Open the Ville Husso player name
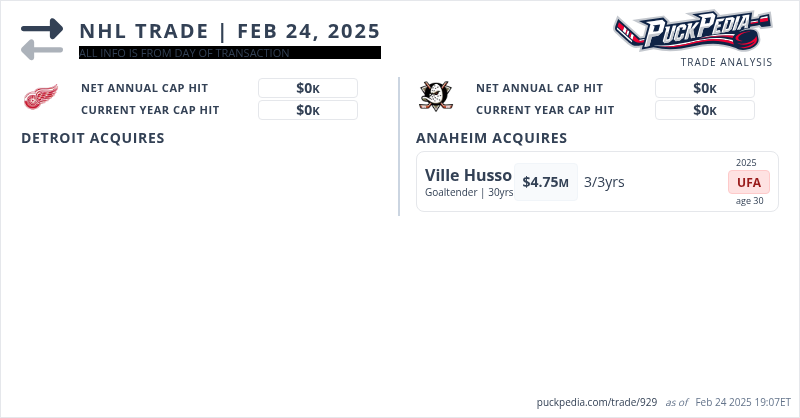The height and width of the screenshot is (418, 800). [468, 175]
